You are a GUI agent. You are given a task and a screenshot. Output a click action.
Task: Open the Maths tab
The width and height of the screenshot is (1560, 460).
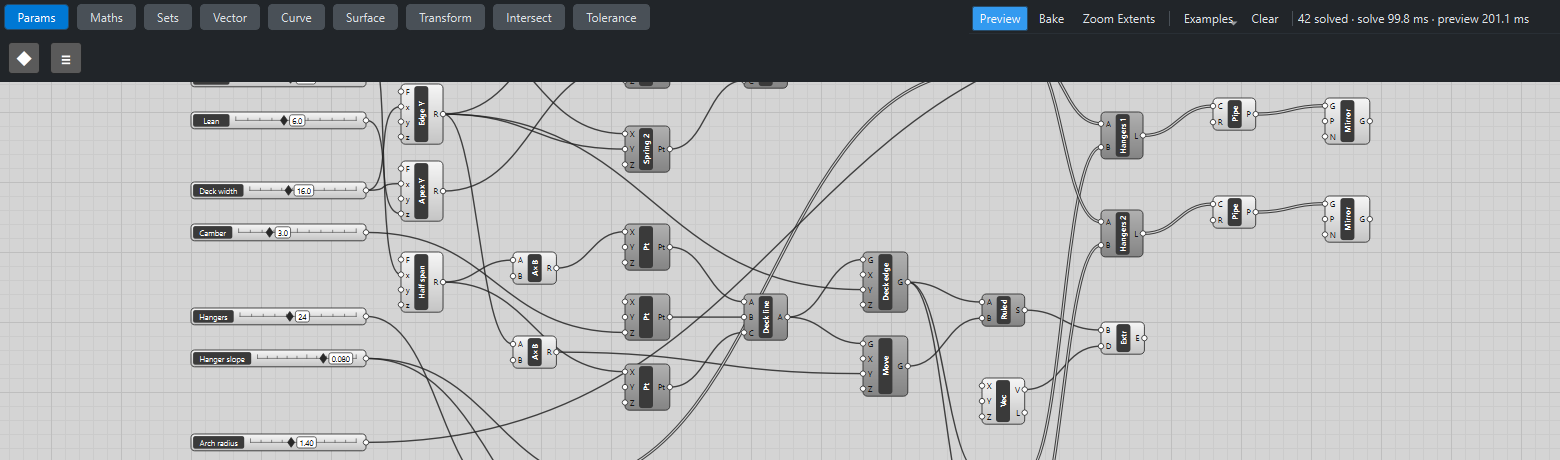coord(106,18)
